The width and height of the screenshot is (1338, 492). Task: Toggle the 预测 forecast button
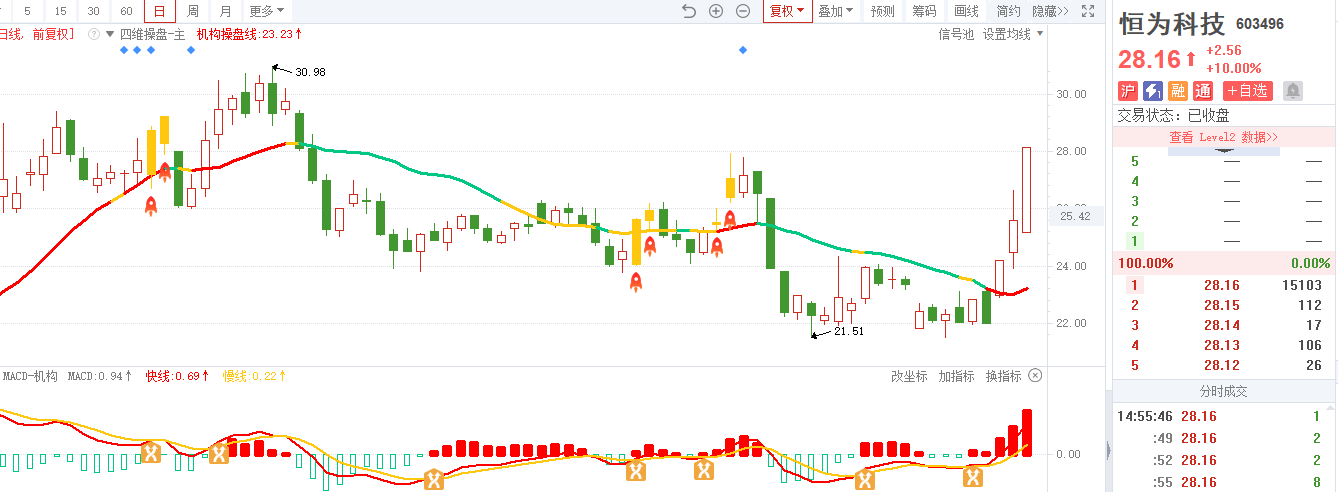coord(883,11)
